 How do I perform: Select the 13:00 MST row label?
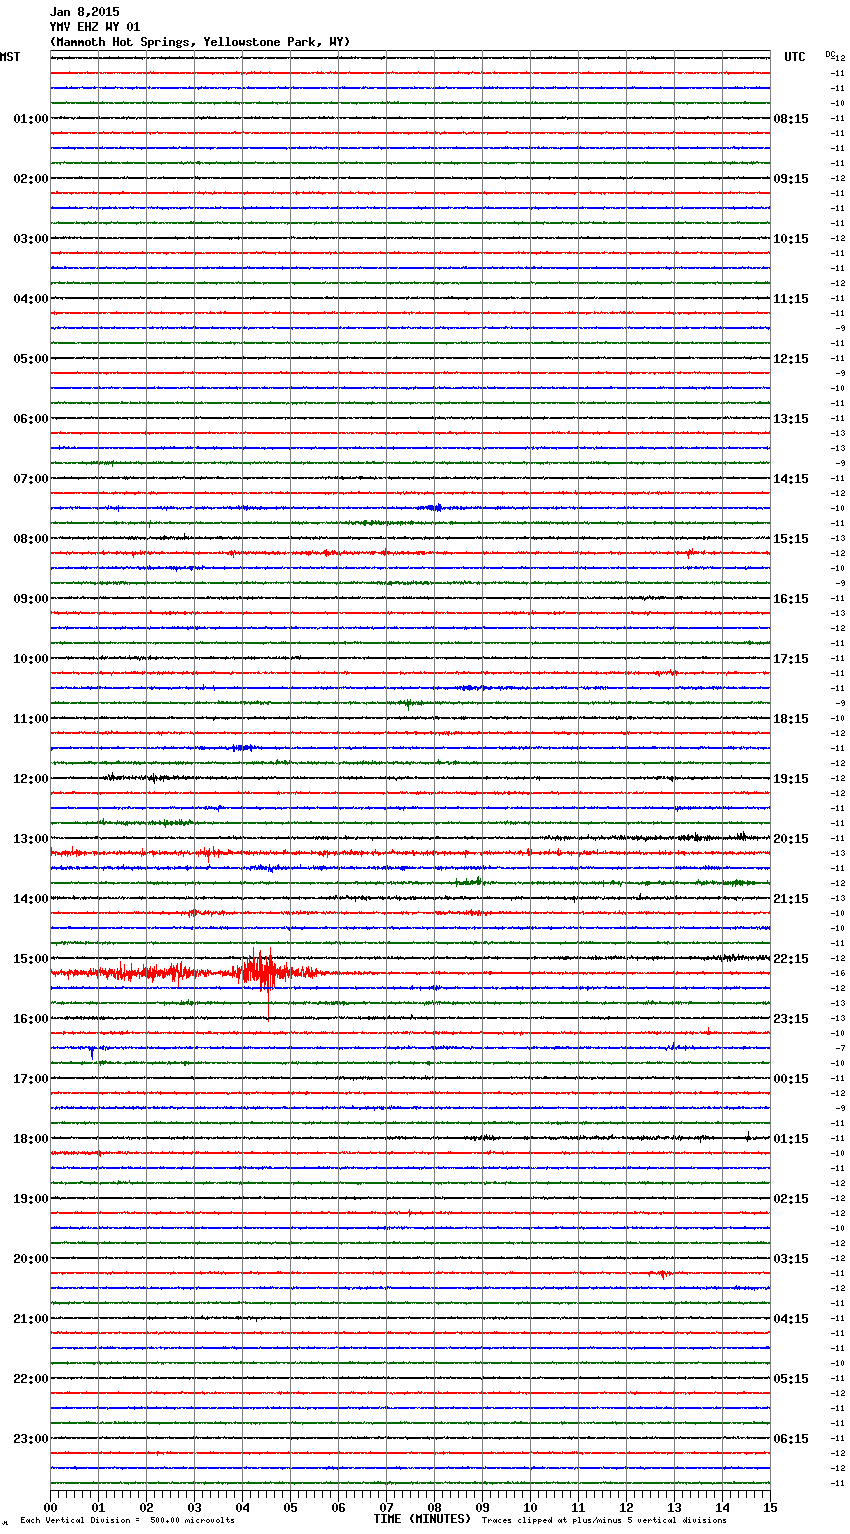click(x=31, y=839)
